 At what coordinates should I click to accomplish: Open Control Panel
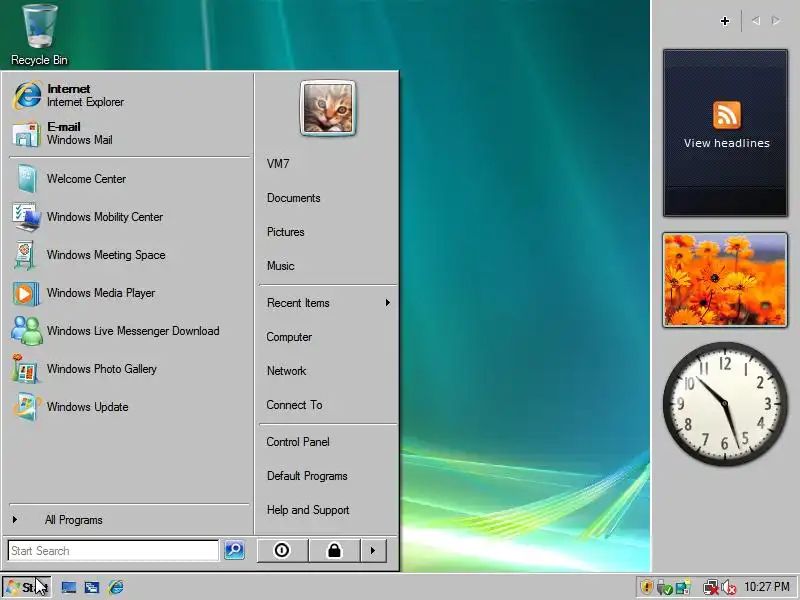tap(328, 442)
